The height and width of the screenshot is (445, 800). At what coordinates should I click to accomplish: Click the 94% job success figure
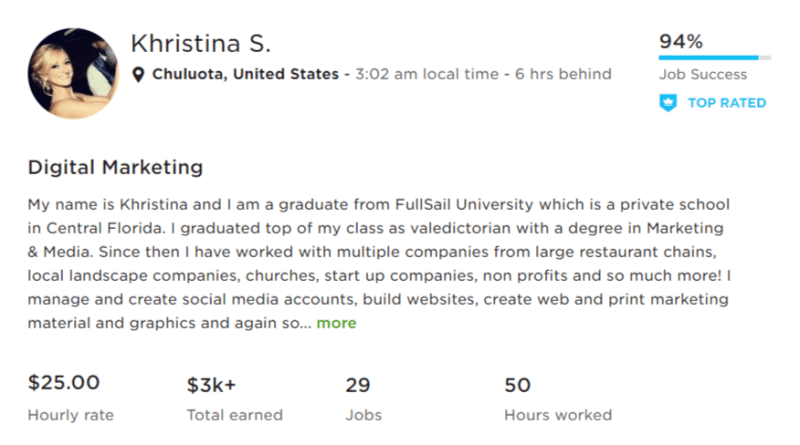(681, 41)
